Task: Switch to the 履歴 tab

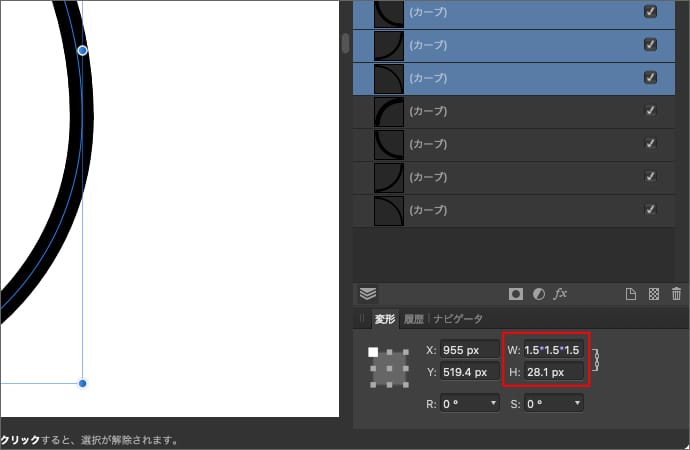Action: (x=414, y=319)
